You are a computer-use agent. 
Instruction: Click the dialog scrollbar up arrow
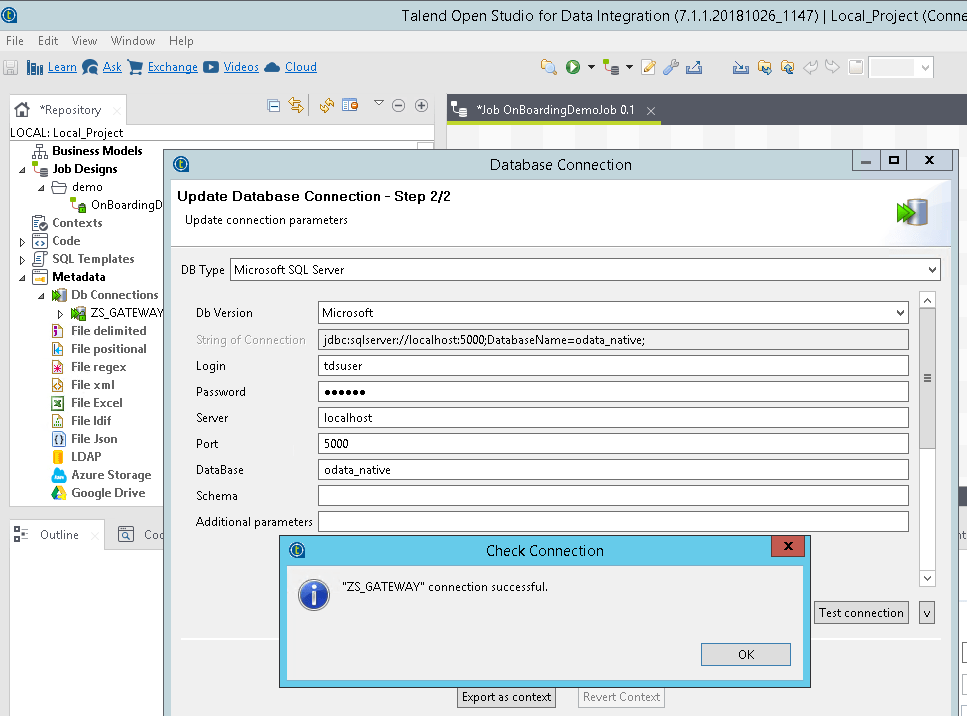coord(927,300)
